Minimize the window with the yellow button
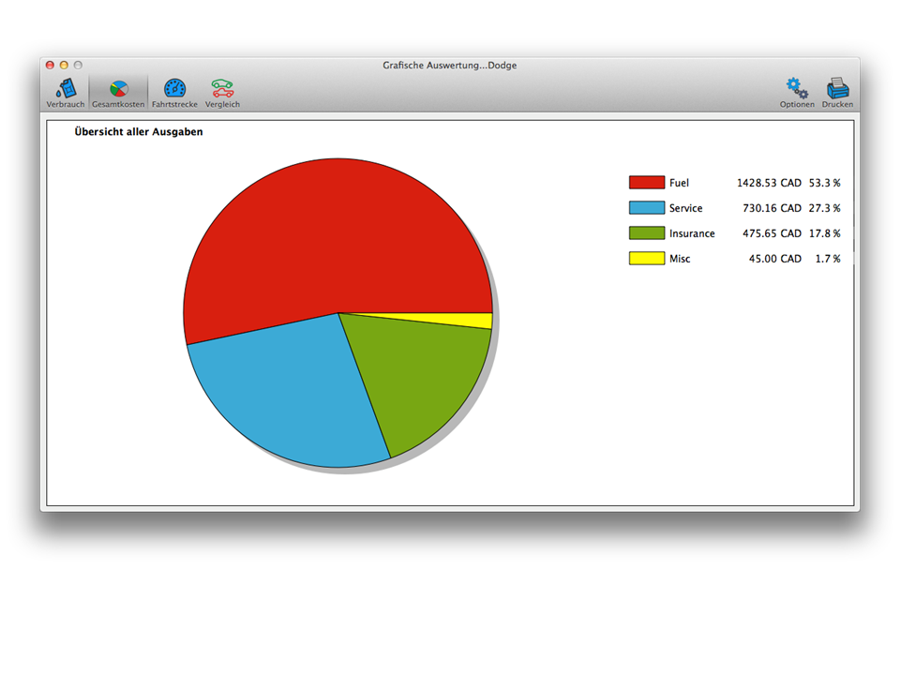Screen dimensions: 900x675 click(64, 65)
